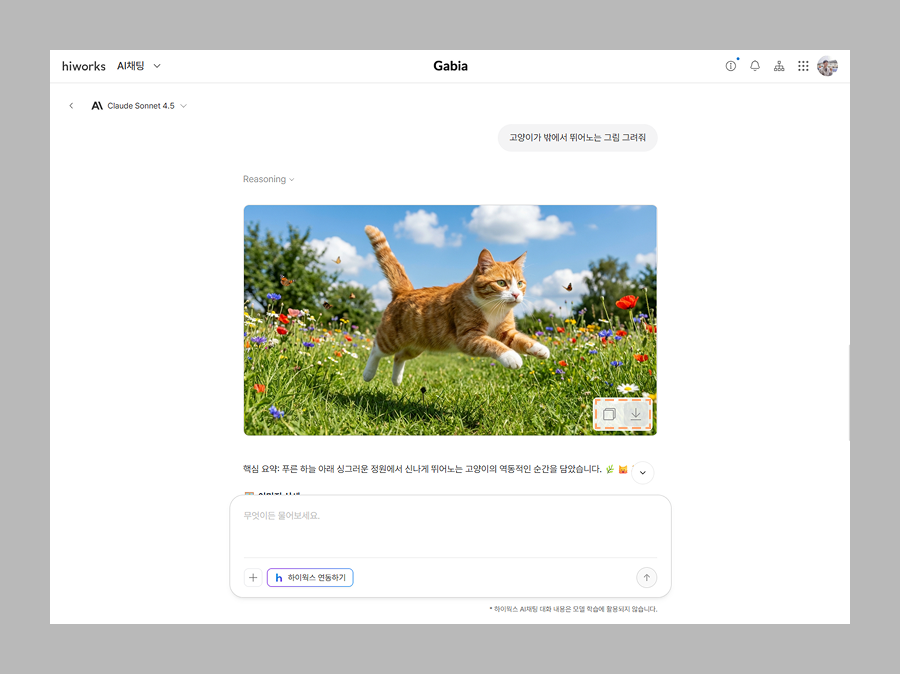Download the generated cat image
The width and height of the screenshot is (900, 674).
[x=636, y=414]
